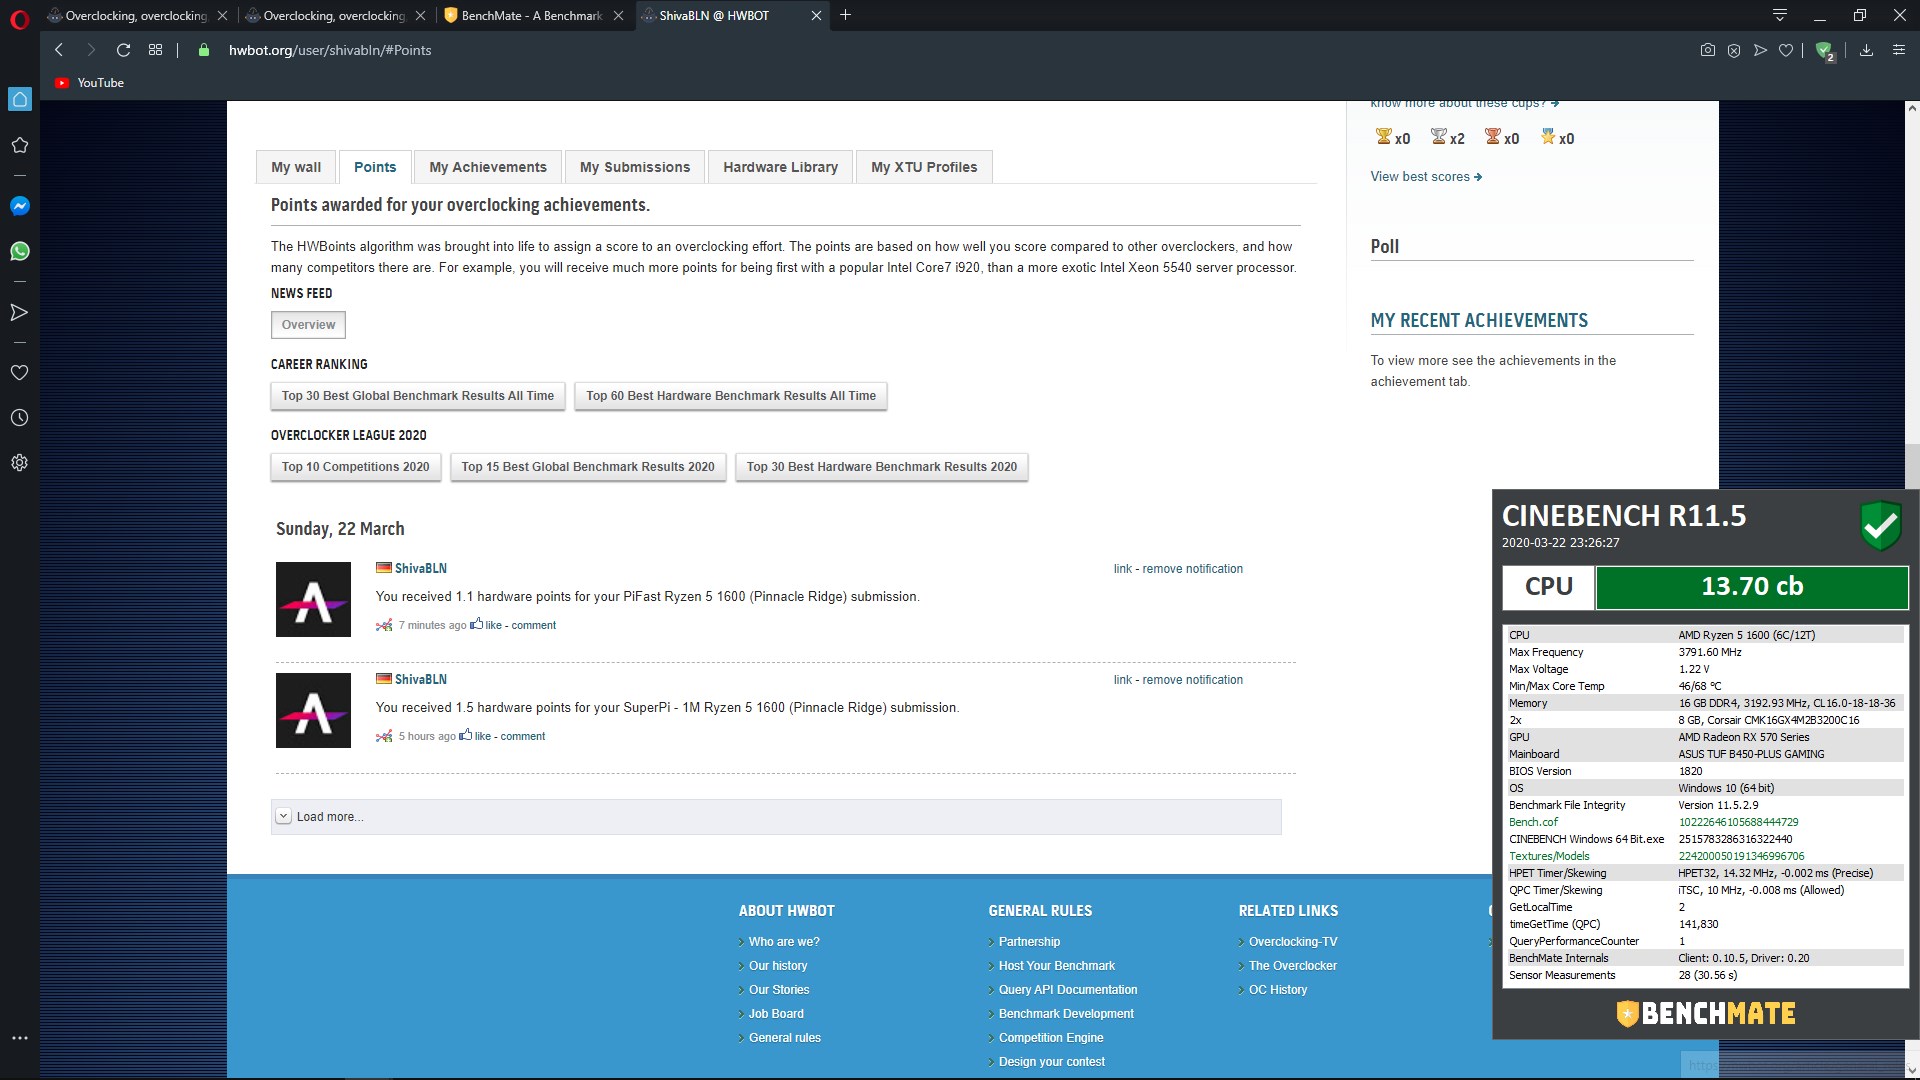This screenshot has height=1080, width=1920.
Task: Click the 13.70 cb score bar
Action: click(x=1752, y=587)
